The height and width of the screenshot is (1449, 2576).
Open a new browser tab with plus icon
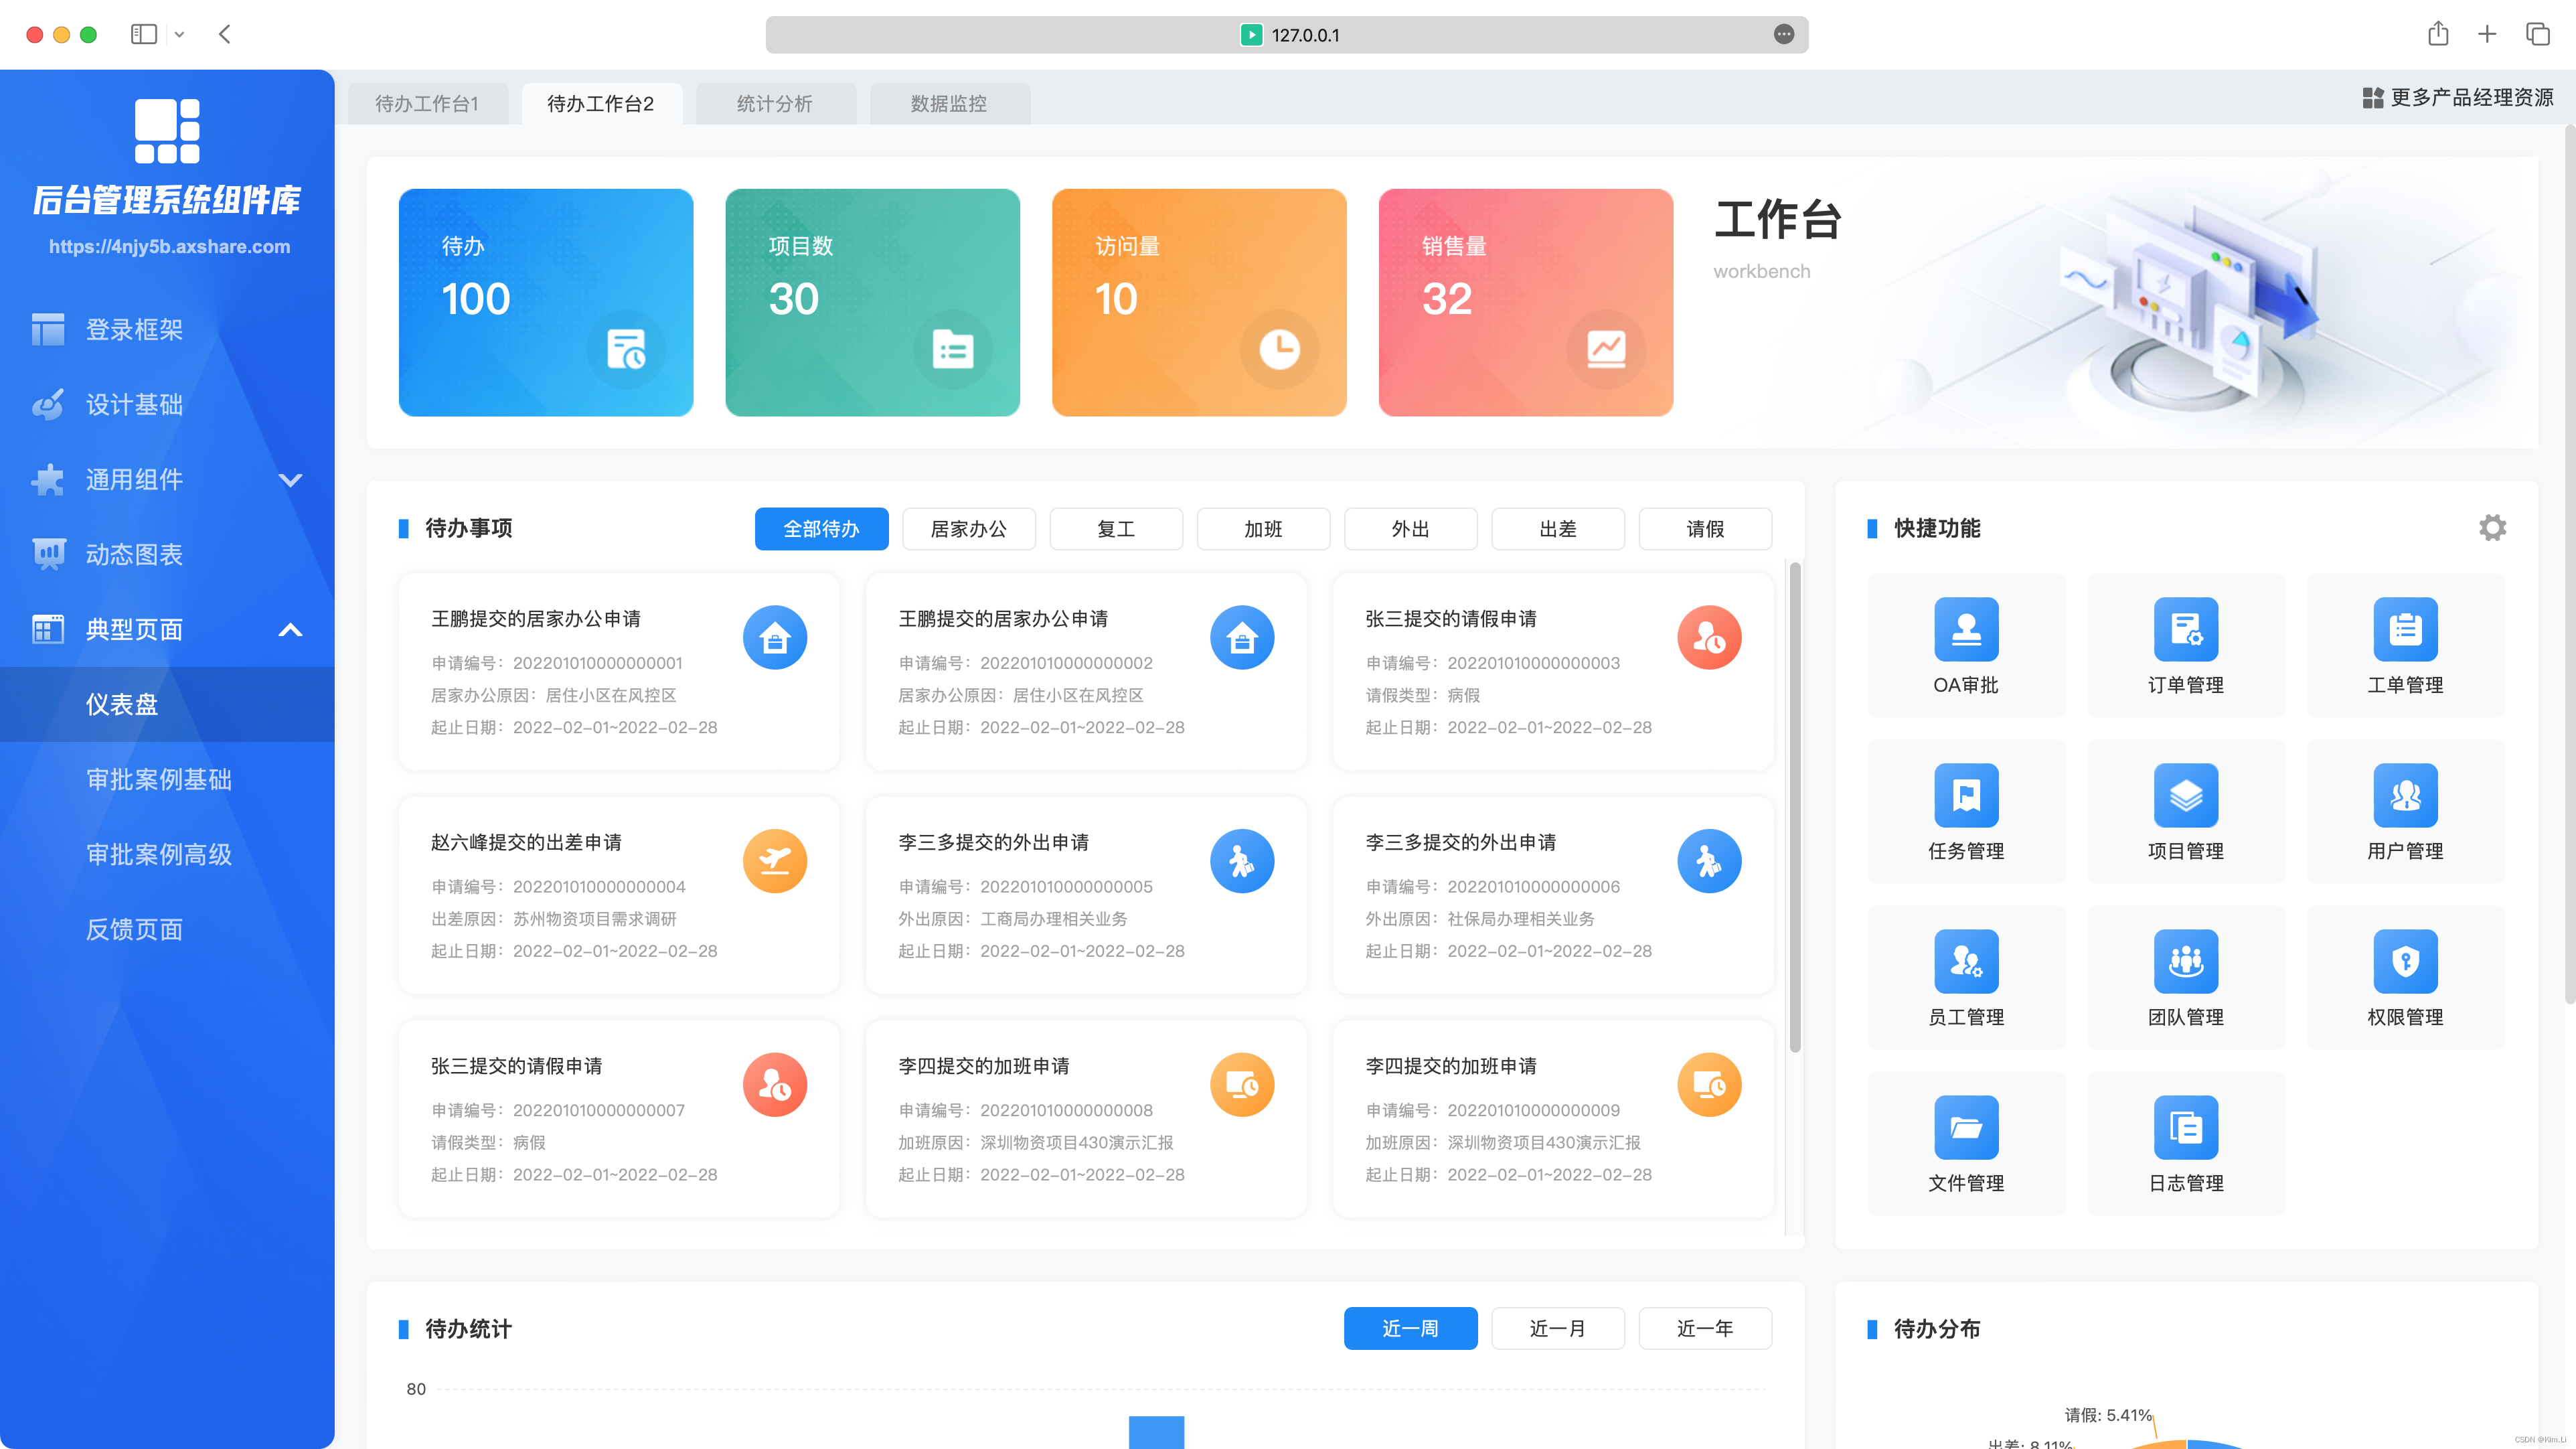coord(2487,34)
